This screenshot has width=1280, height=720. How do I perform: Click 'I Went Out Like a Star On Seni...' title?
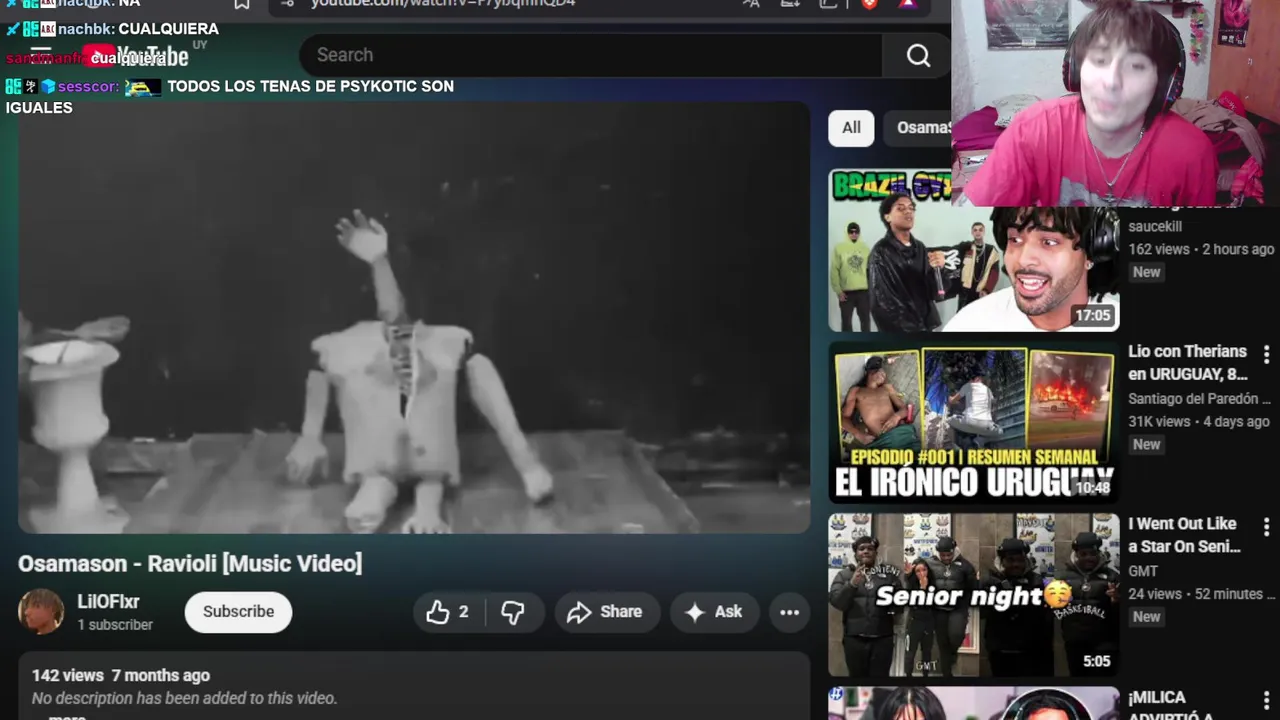coord(1185,535)
